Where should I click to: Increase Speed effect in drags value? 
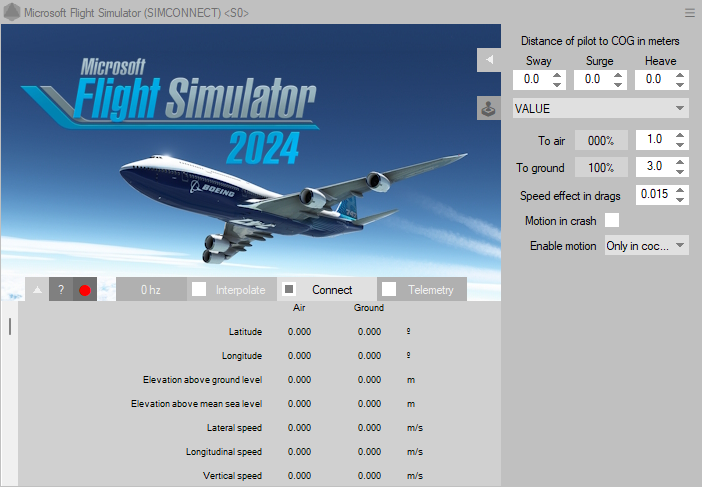coord(680,190)
